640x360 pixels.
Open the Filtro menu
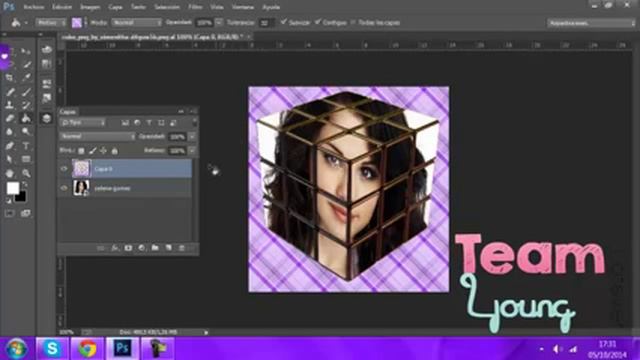(x=195, y=7)
